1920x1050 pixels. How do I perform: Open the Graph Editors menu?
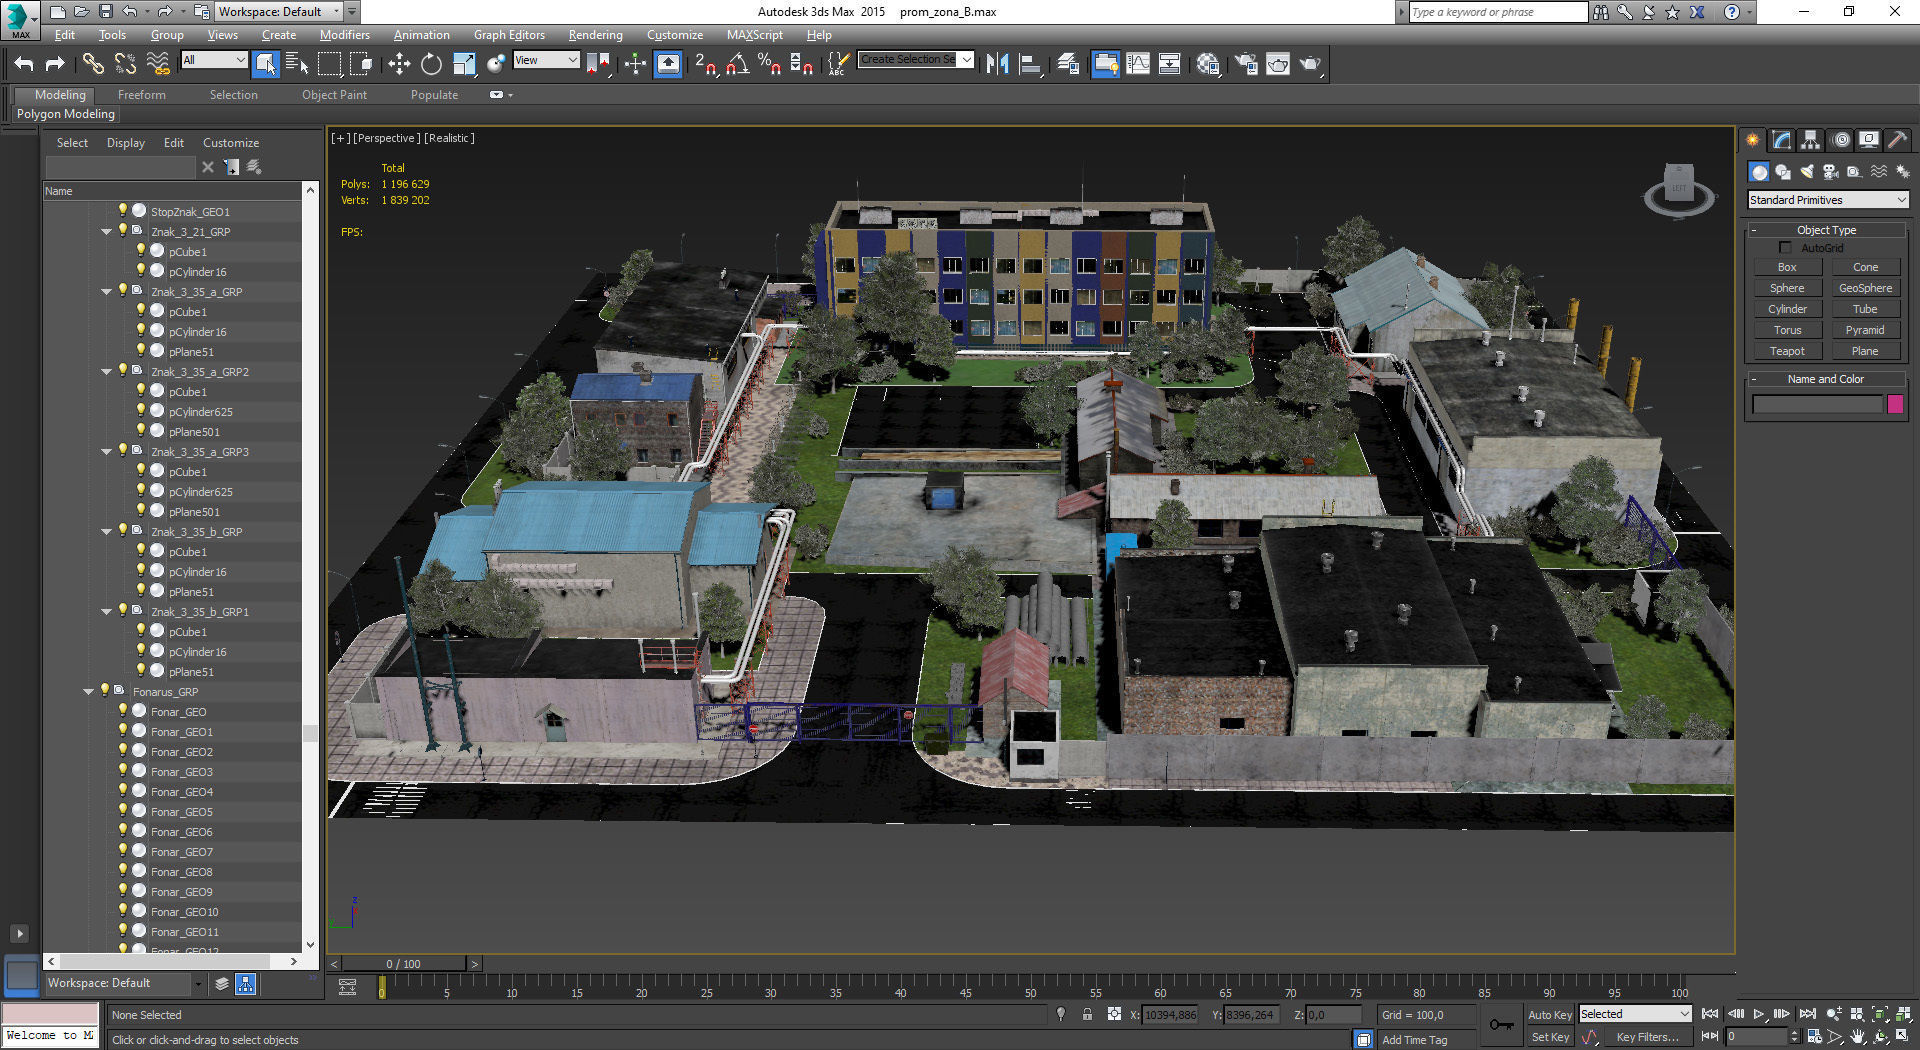tap(509, 35)
